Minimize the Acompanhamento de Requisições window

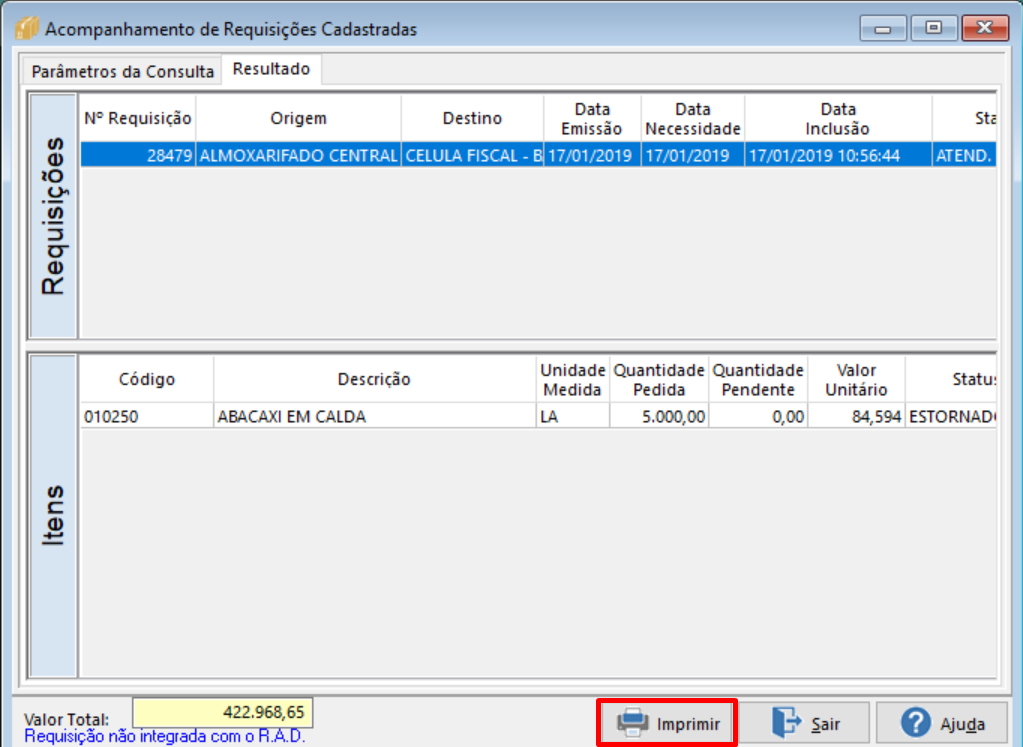(x=883, y=29)
